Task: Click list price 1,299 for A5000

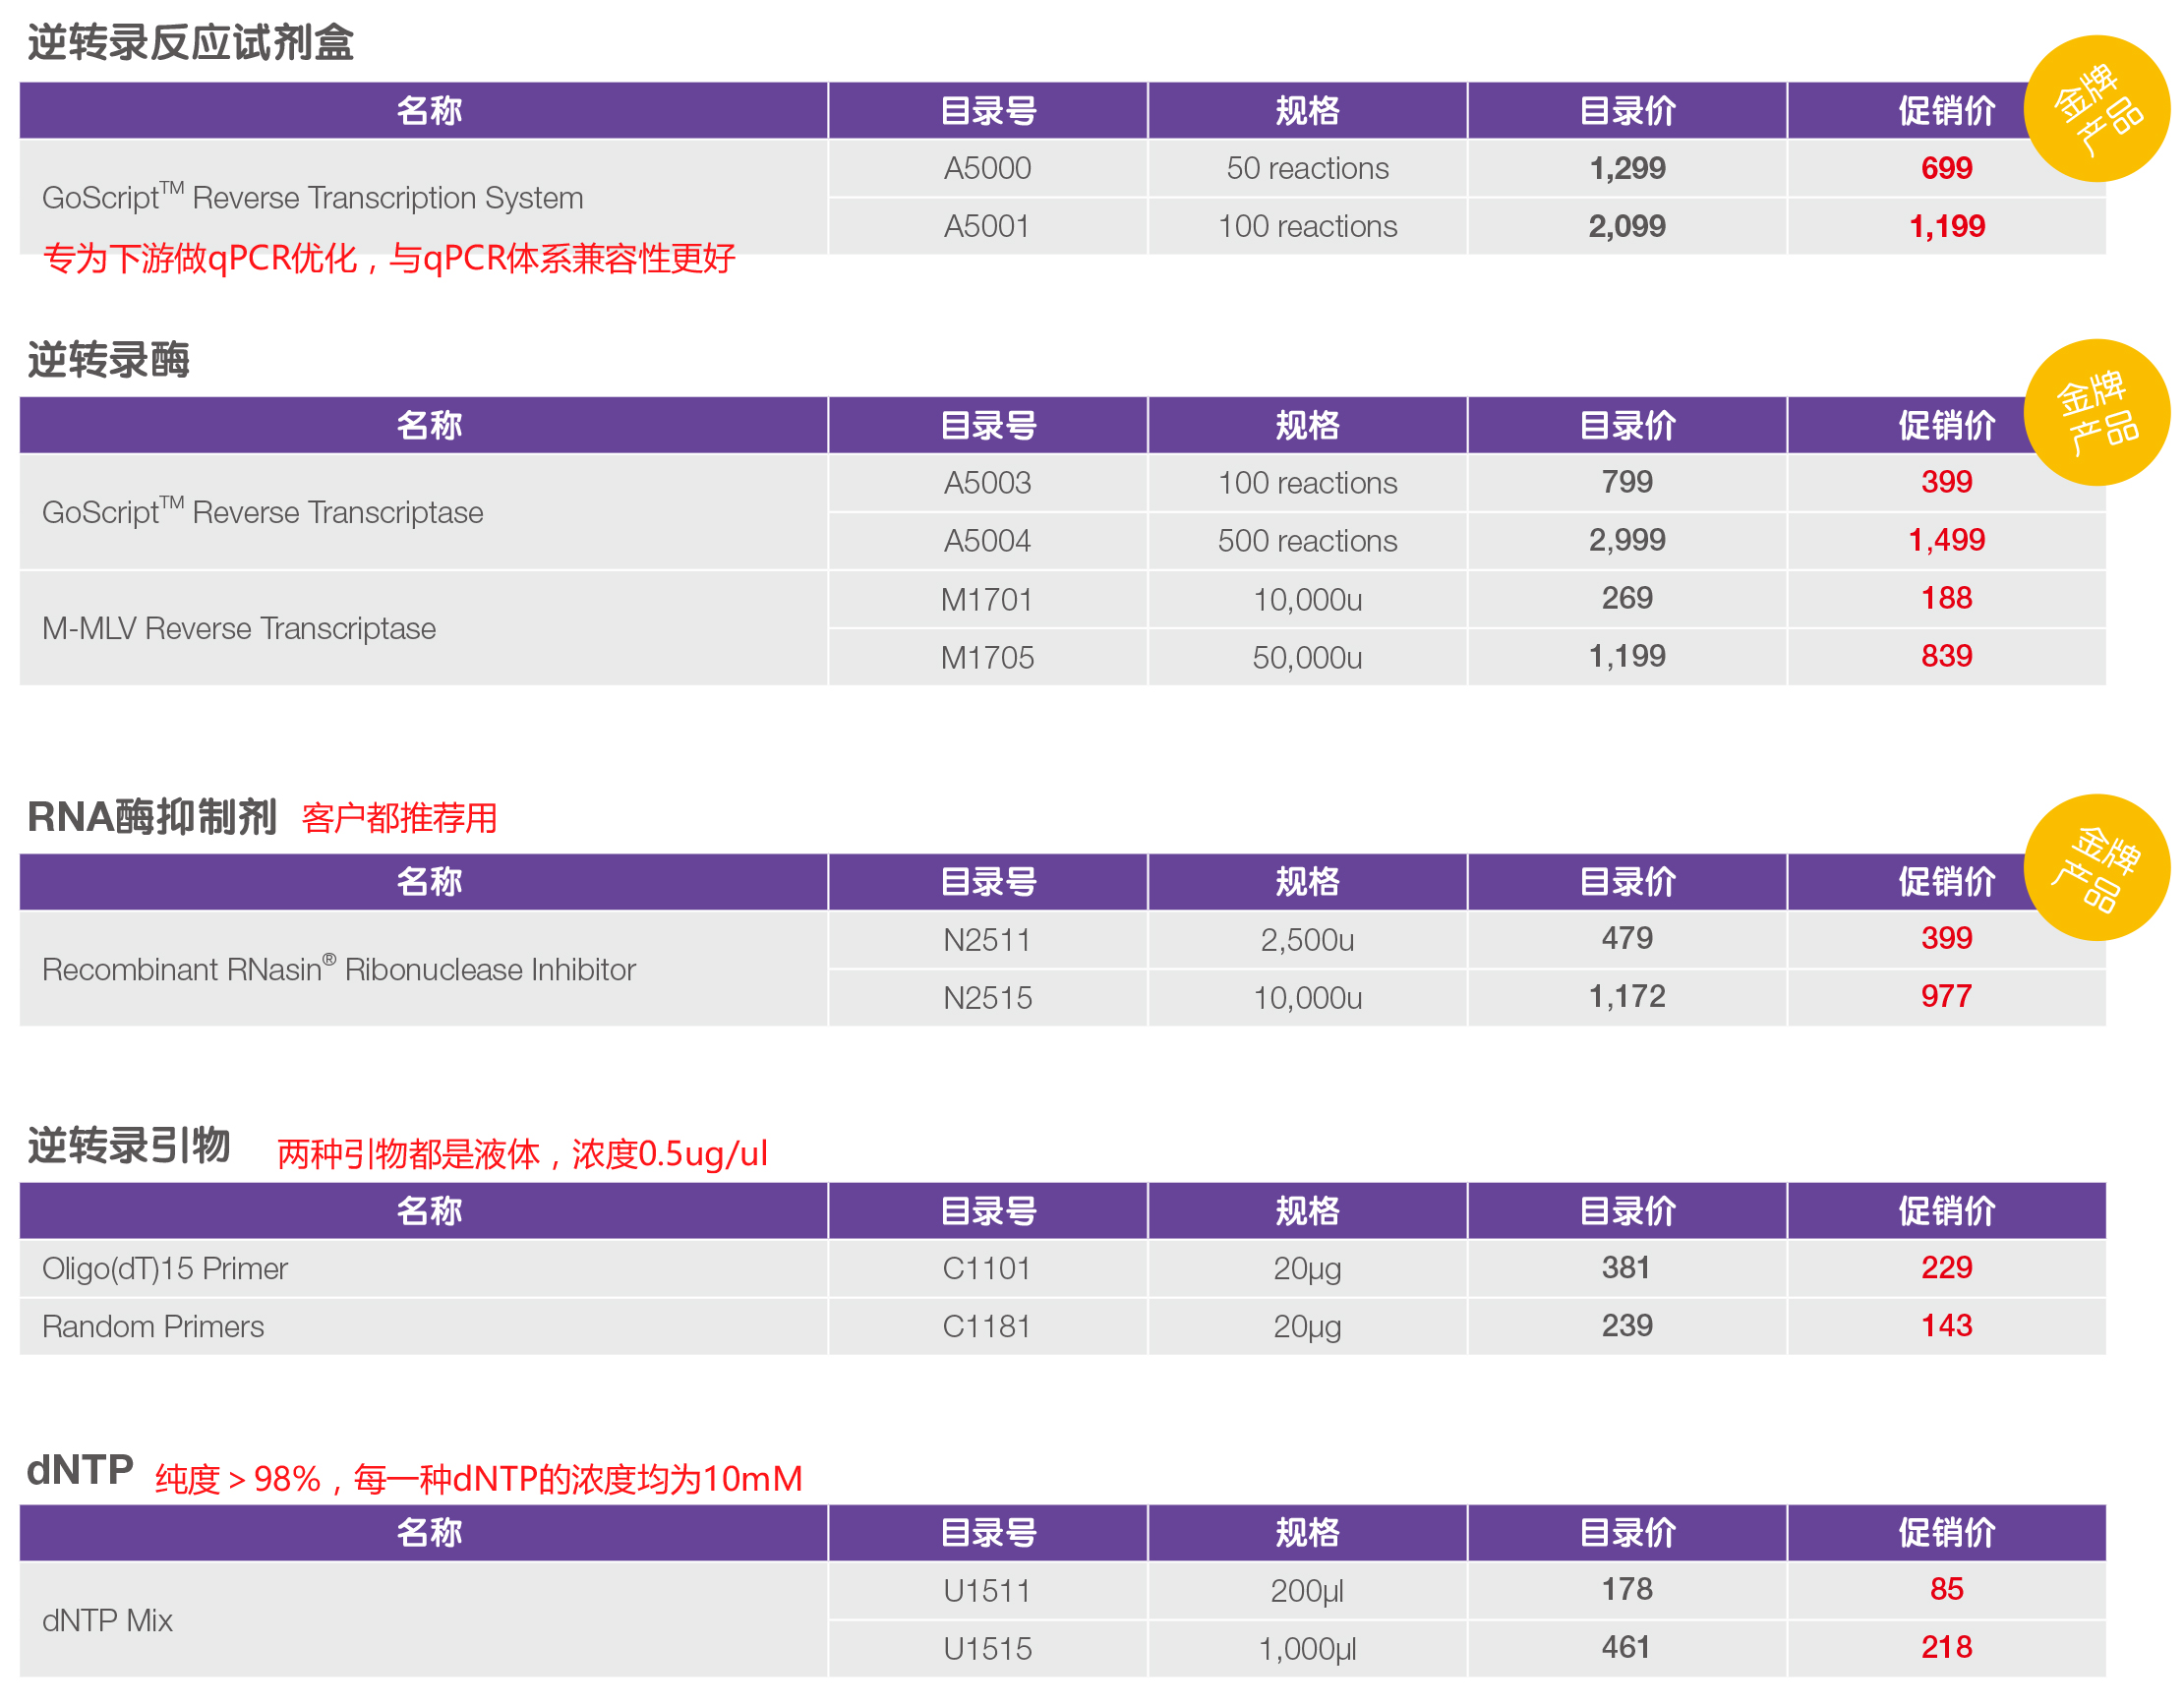Action: click(1627, 168)
